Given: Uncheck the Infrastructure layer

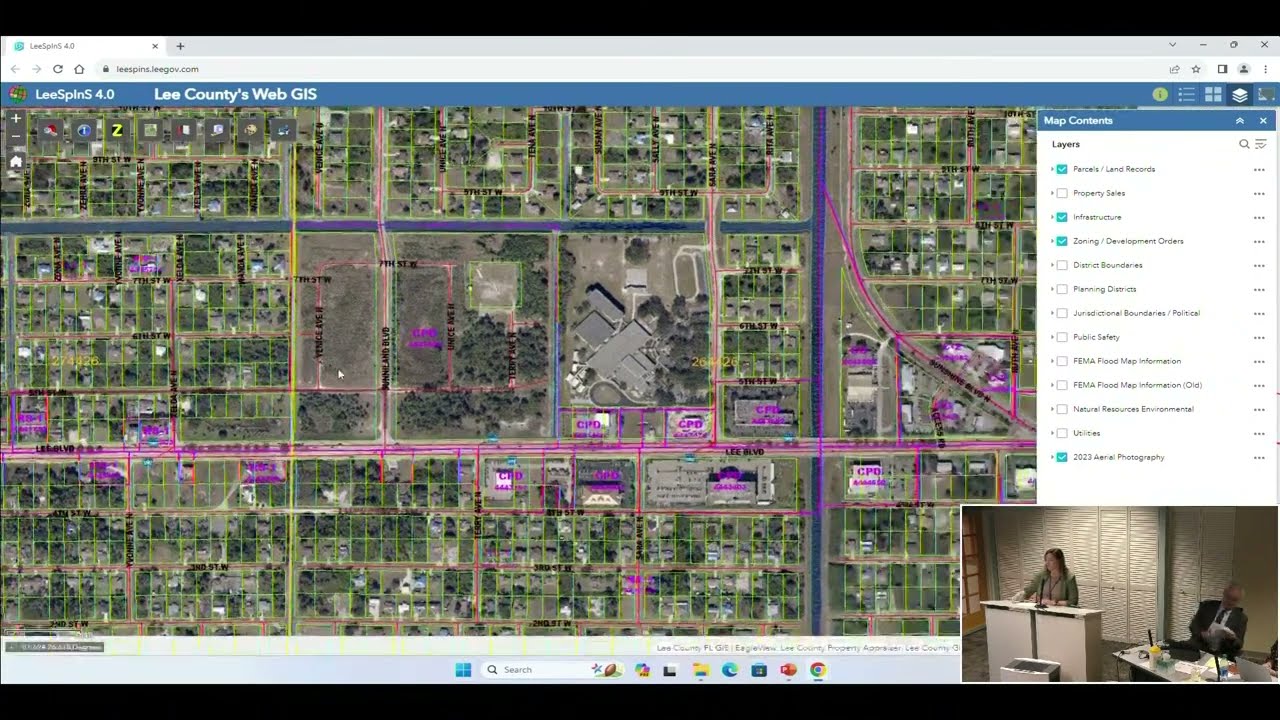Looking at the screenshot, I should [x=1062, y=217].
